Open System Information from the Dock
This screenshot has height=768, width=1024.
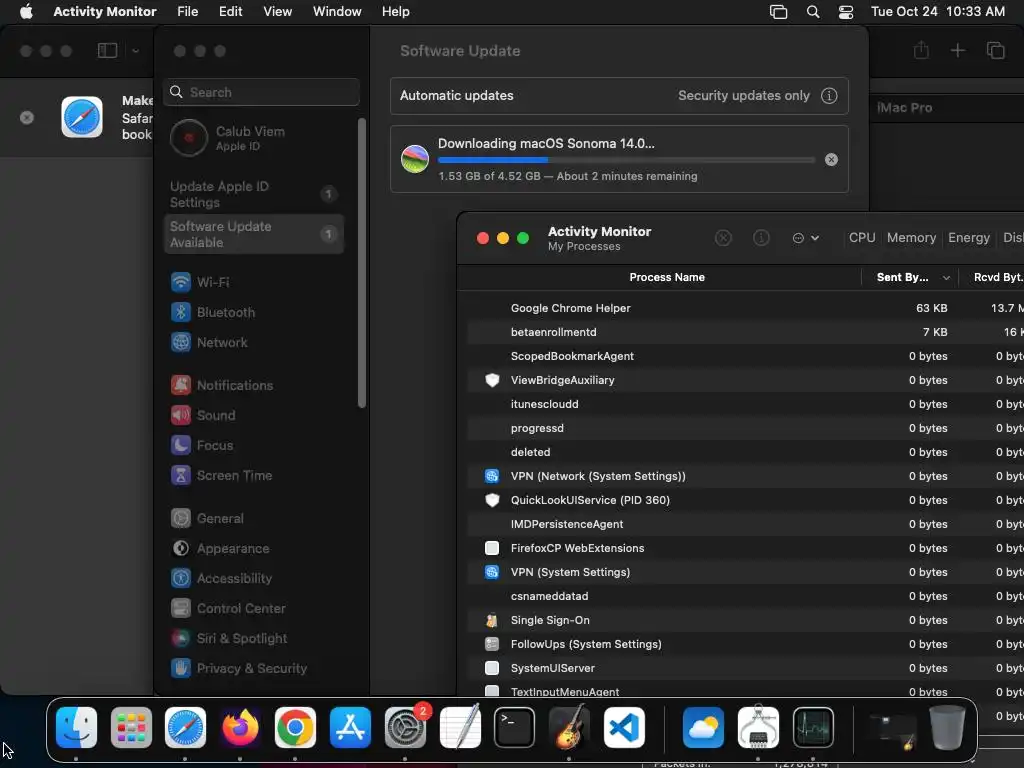(758, 727)
